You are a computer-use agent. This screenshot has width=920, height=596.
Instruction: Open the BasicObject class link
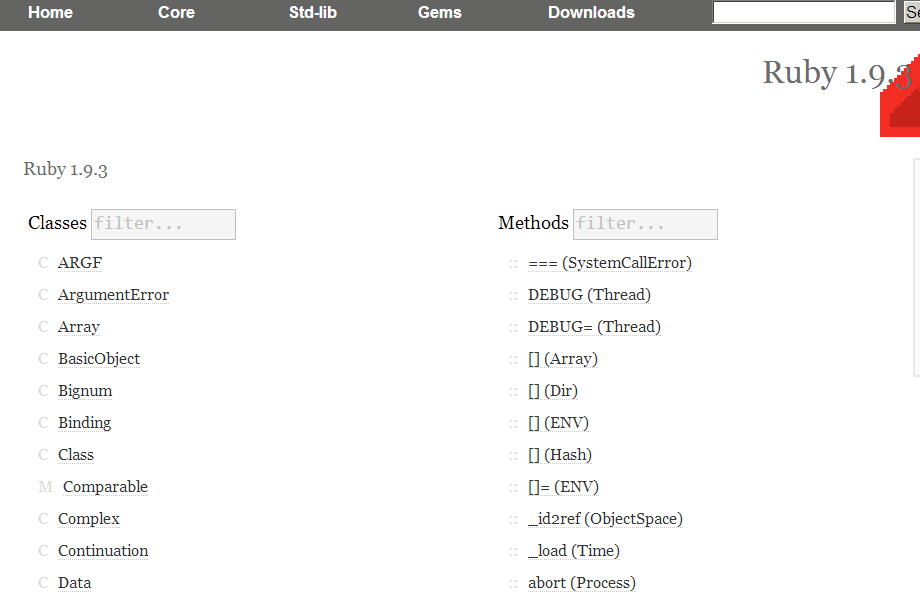99,359
